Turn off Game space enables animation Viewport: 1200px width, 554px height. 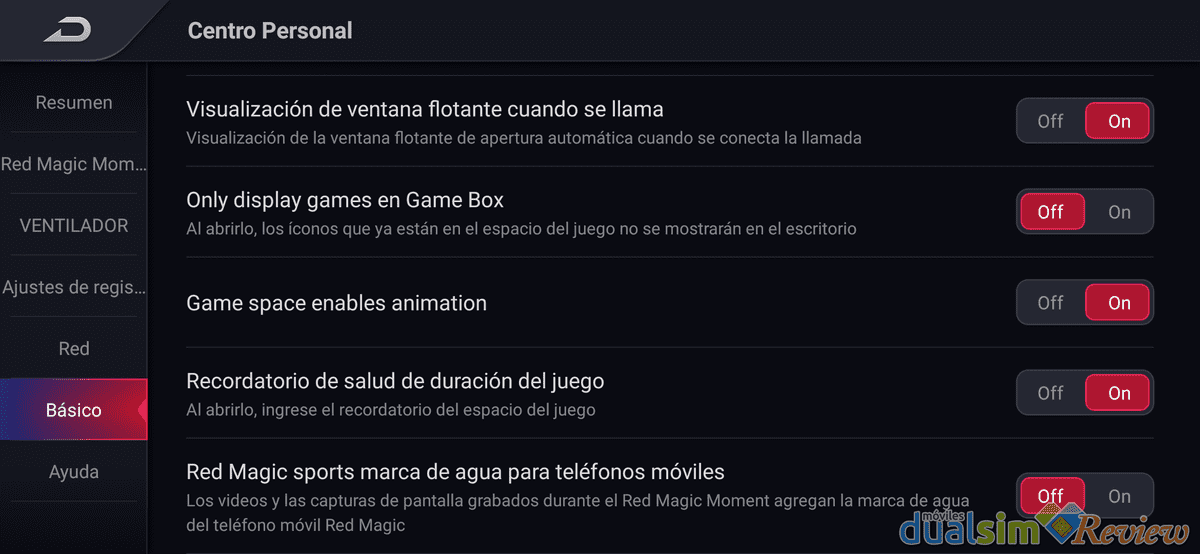[x=1050, y=303]
